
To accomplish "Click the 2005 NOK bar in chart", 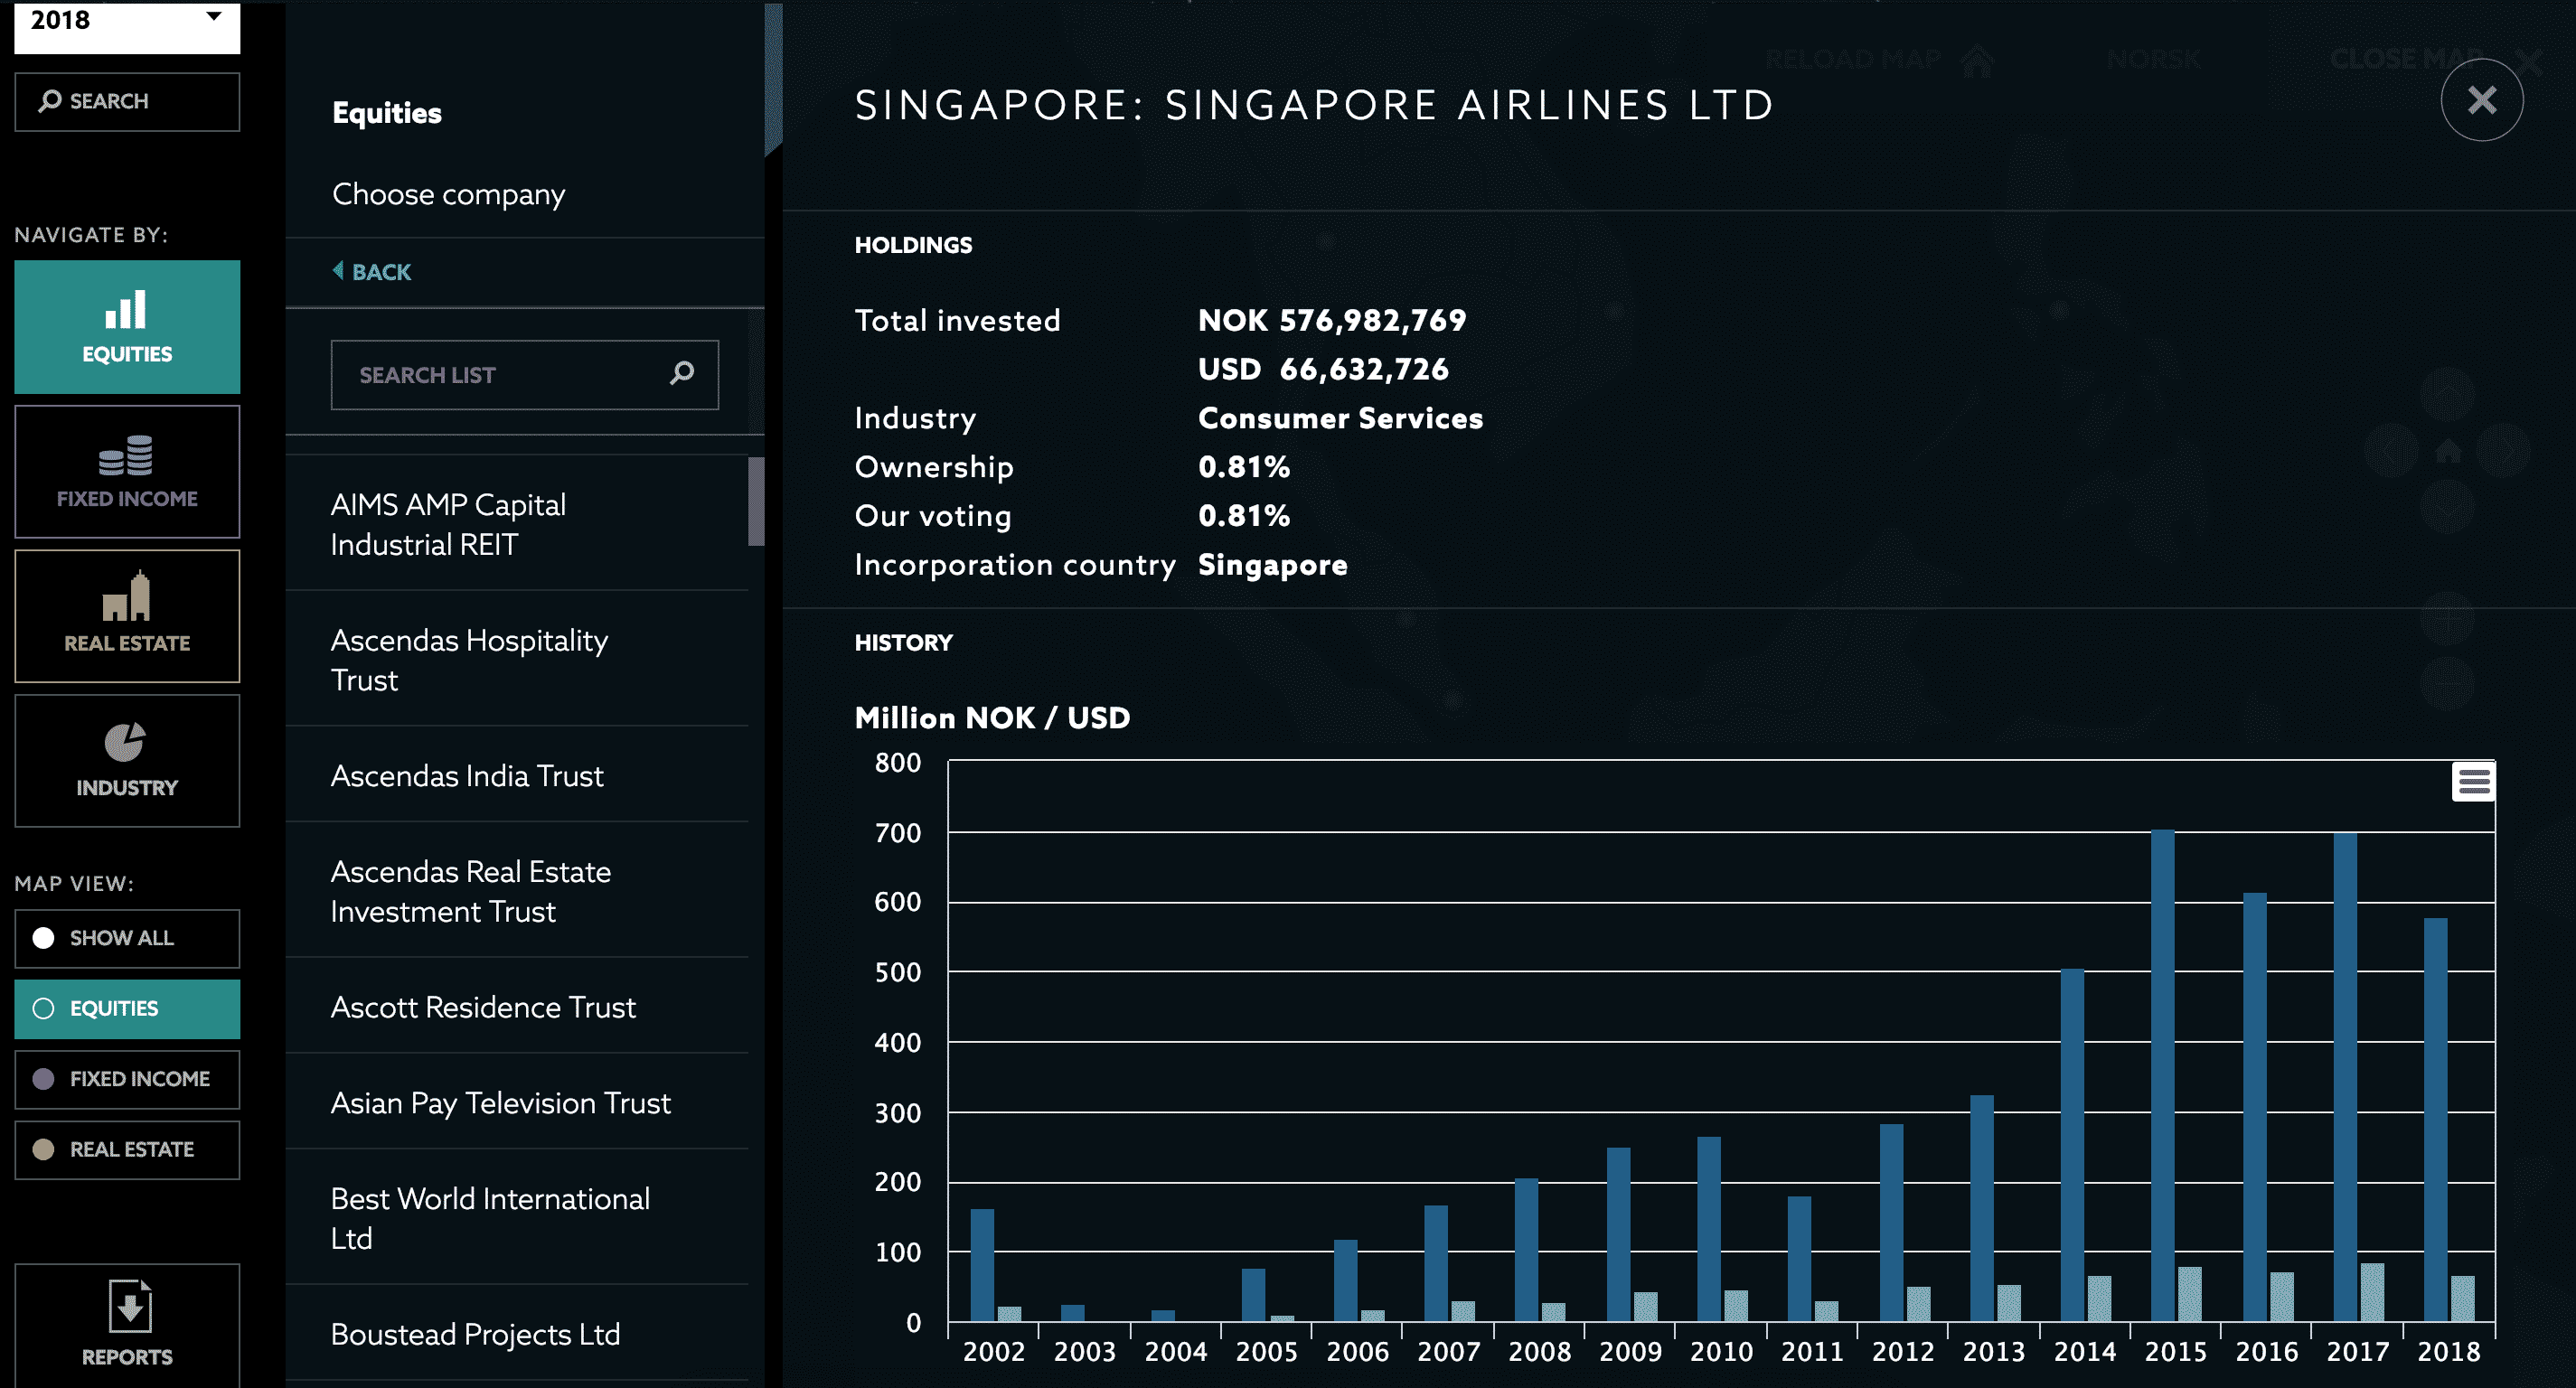I will coord(1253,1295).
